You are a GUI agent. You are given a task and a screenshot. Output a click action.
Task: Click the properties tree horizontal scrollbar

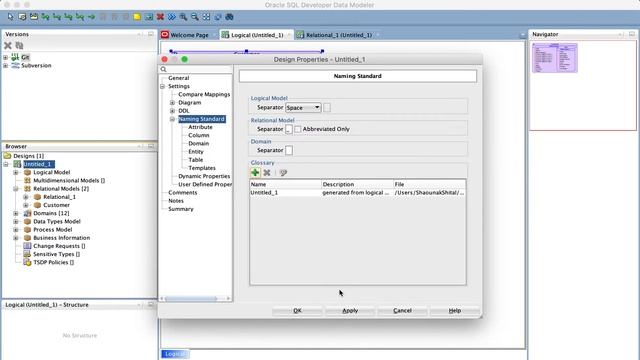pos(191,299)
